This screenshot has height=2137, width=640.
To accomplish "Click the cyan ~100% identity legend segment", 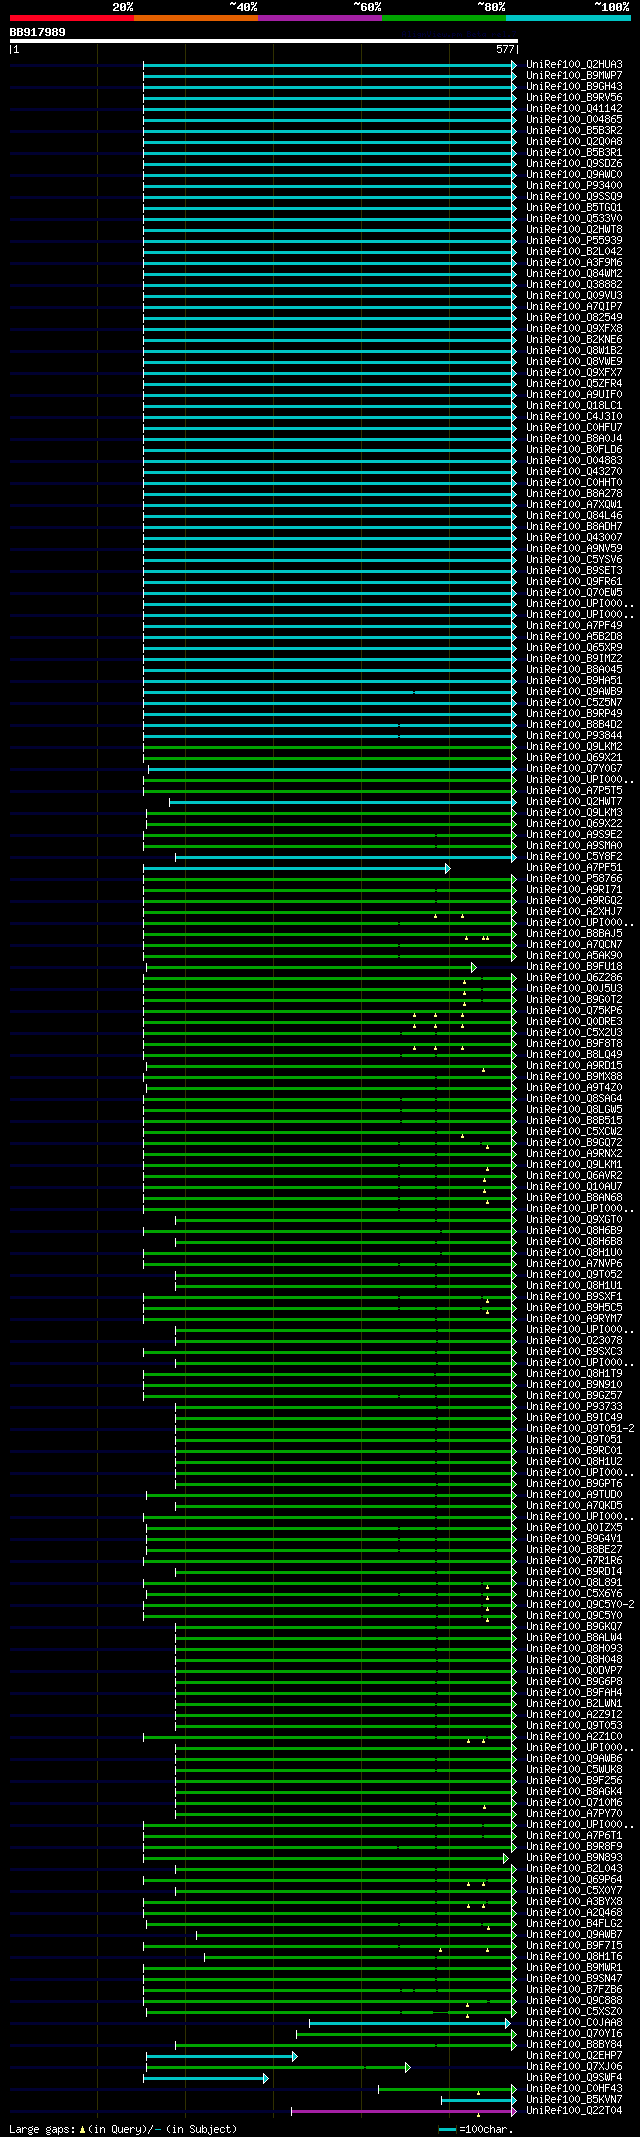I will click(568, 18).
